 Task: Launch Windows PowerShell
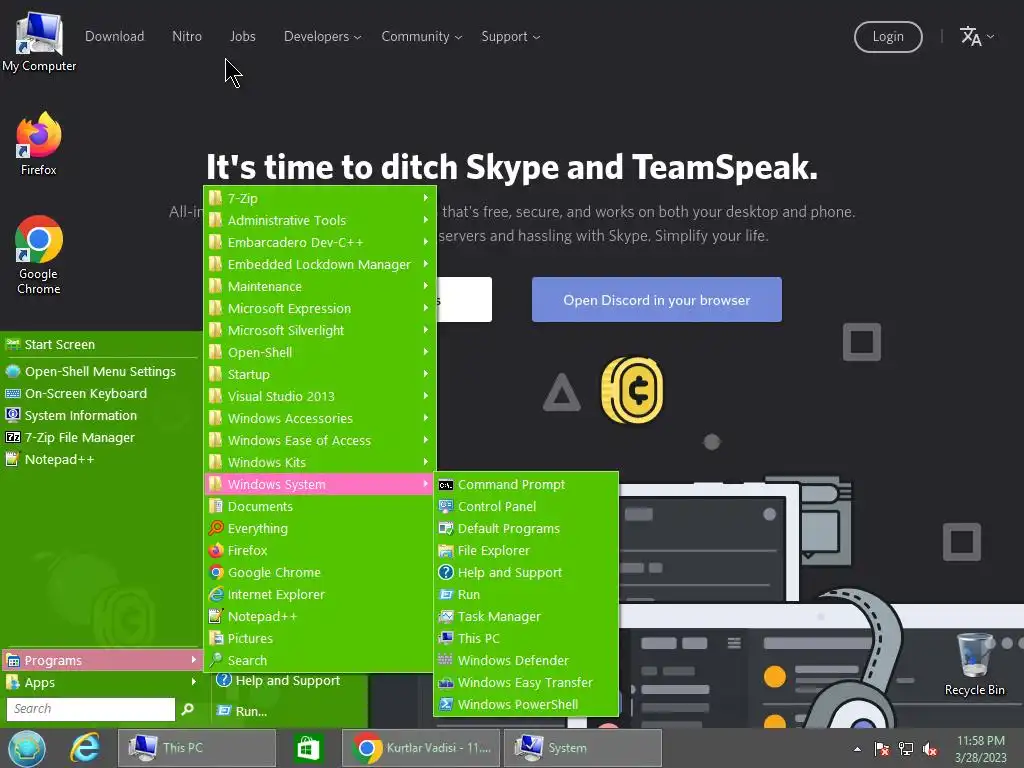[x=526, y=705]
